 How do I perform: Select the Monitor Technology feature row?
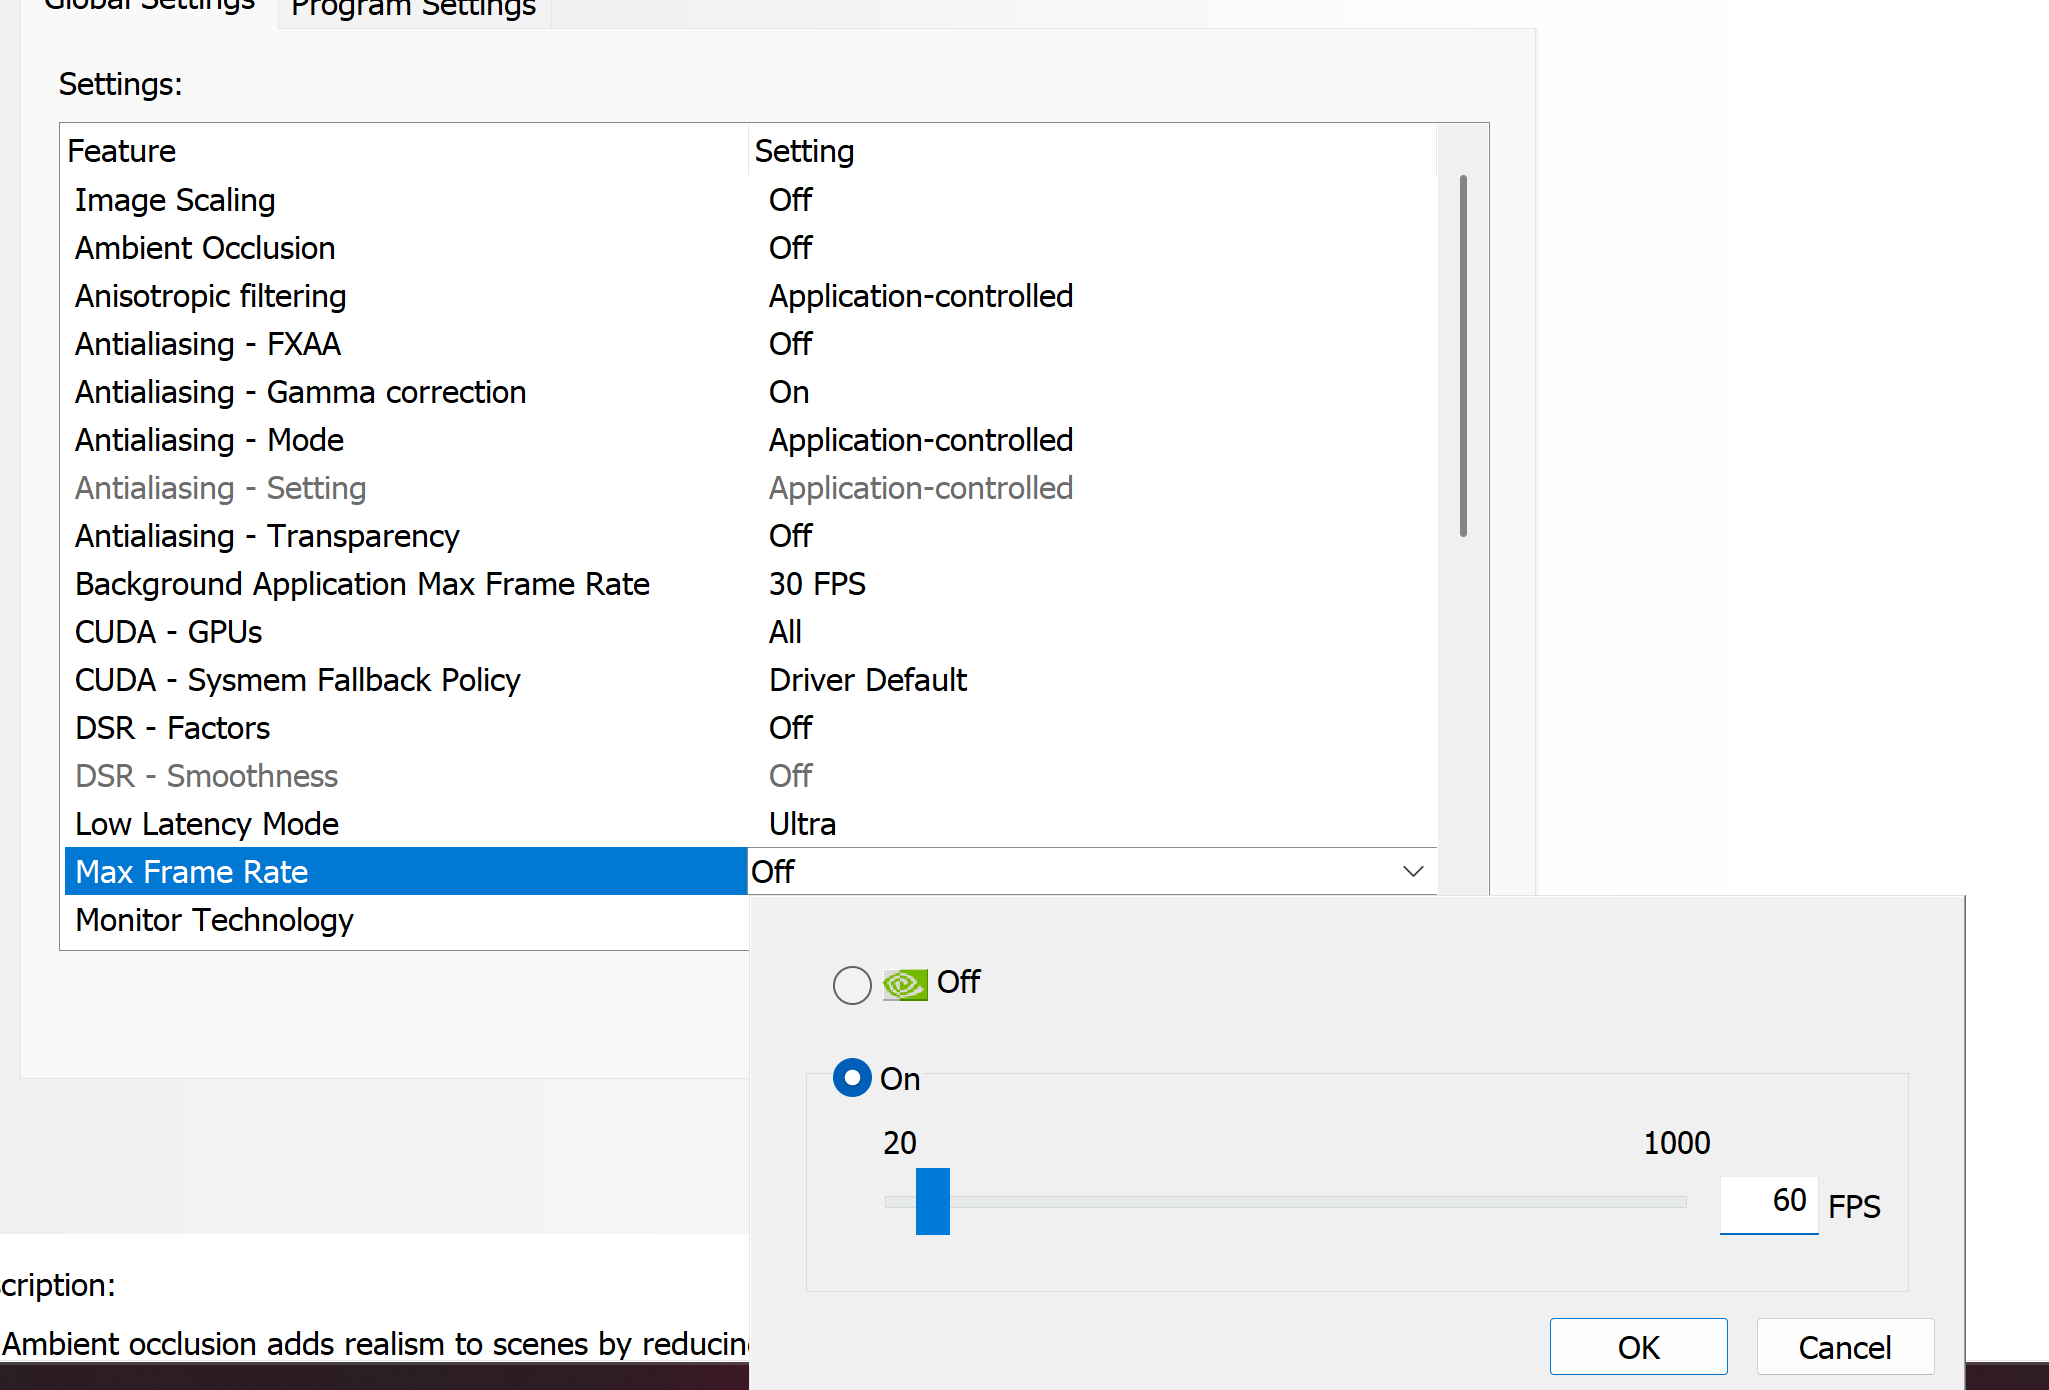click(x=214, y=920)
